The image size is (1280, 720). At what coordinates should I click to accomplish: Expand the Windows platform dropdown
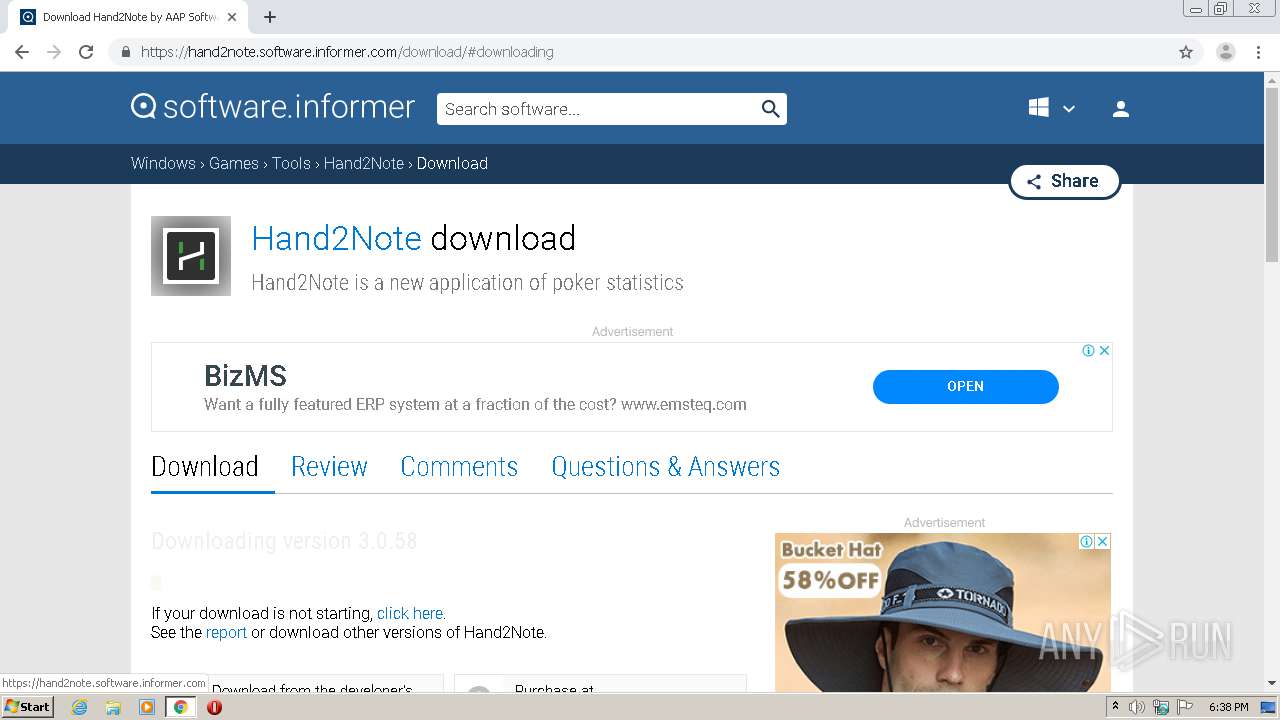coord(1051,108)
